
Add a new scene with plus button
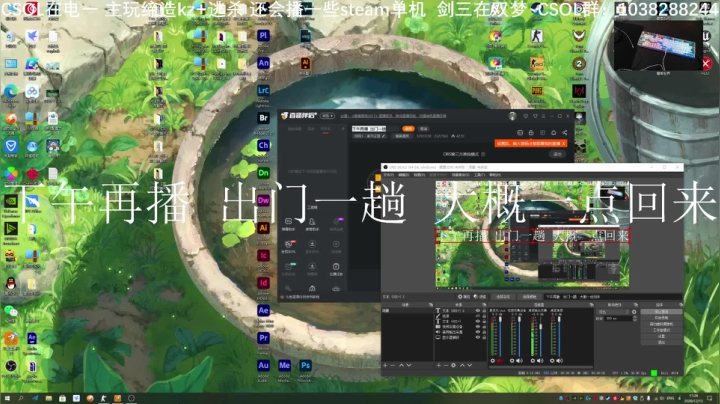coord(385,365)
